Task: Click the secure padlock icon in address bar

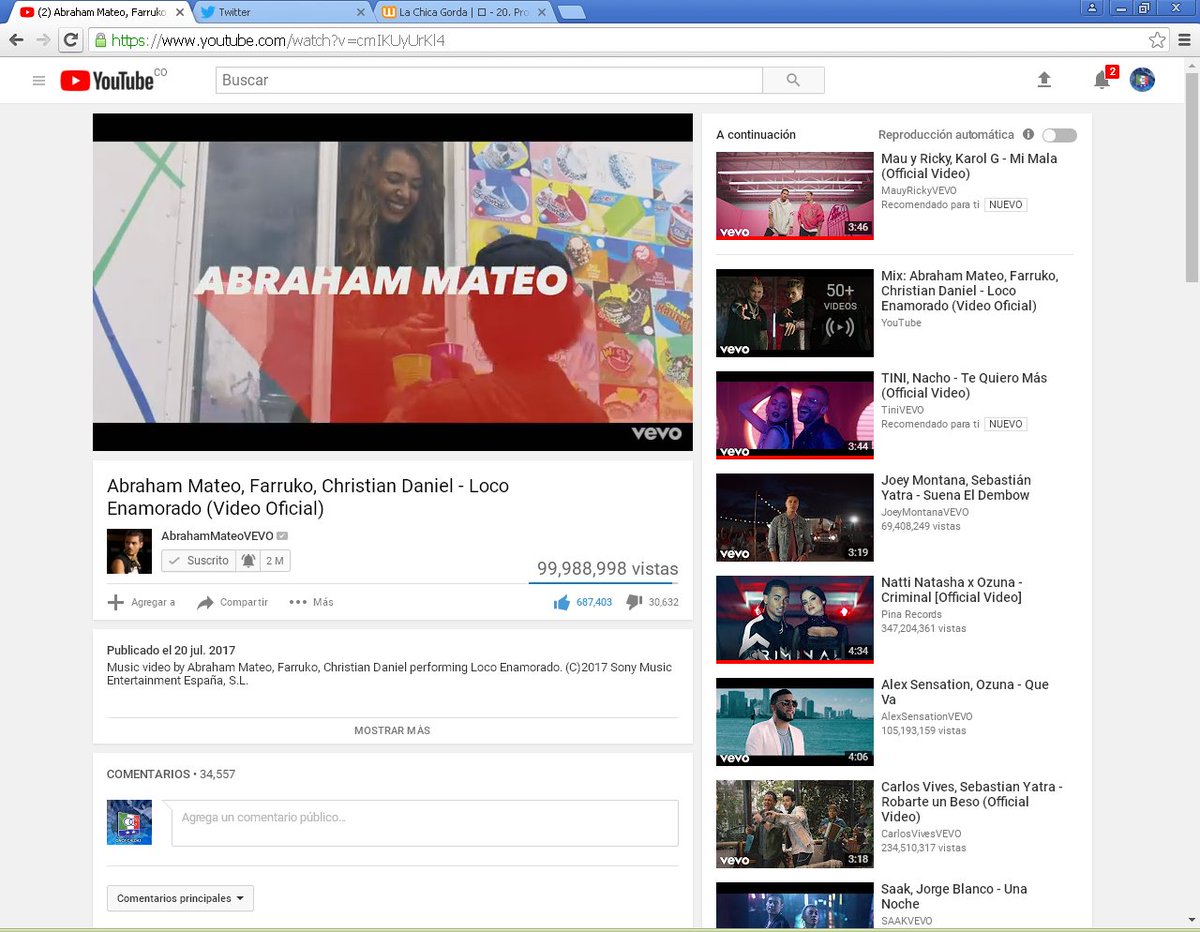Action: (x=100, y=41)
